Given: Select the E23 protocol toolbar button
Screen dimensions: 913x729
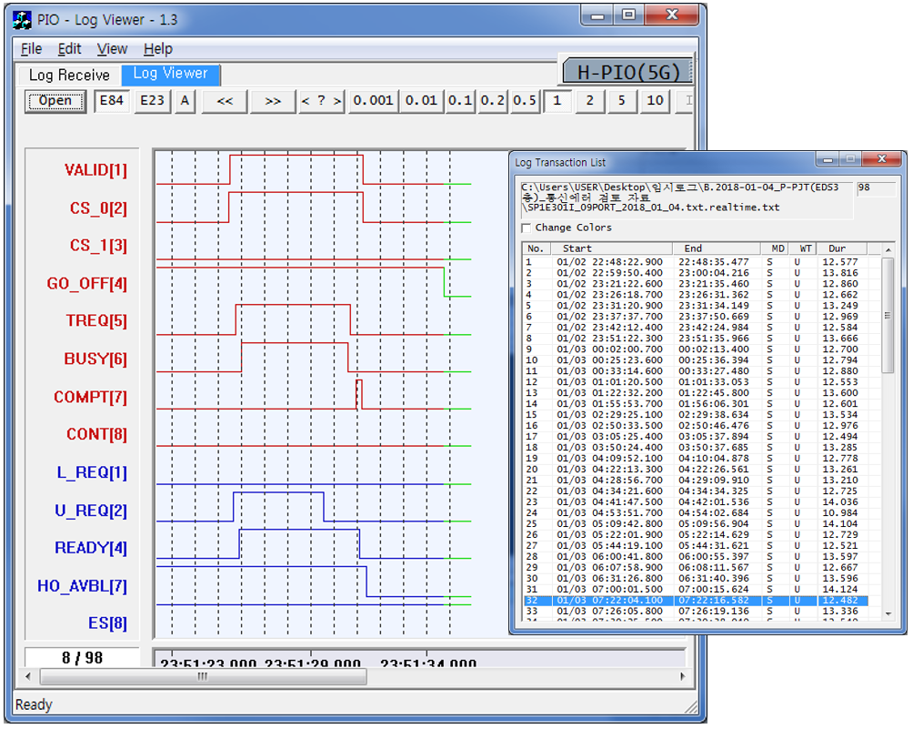Looking at the screenshot, I should click(x=152, y=101).
